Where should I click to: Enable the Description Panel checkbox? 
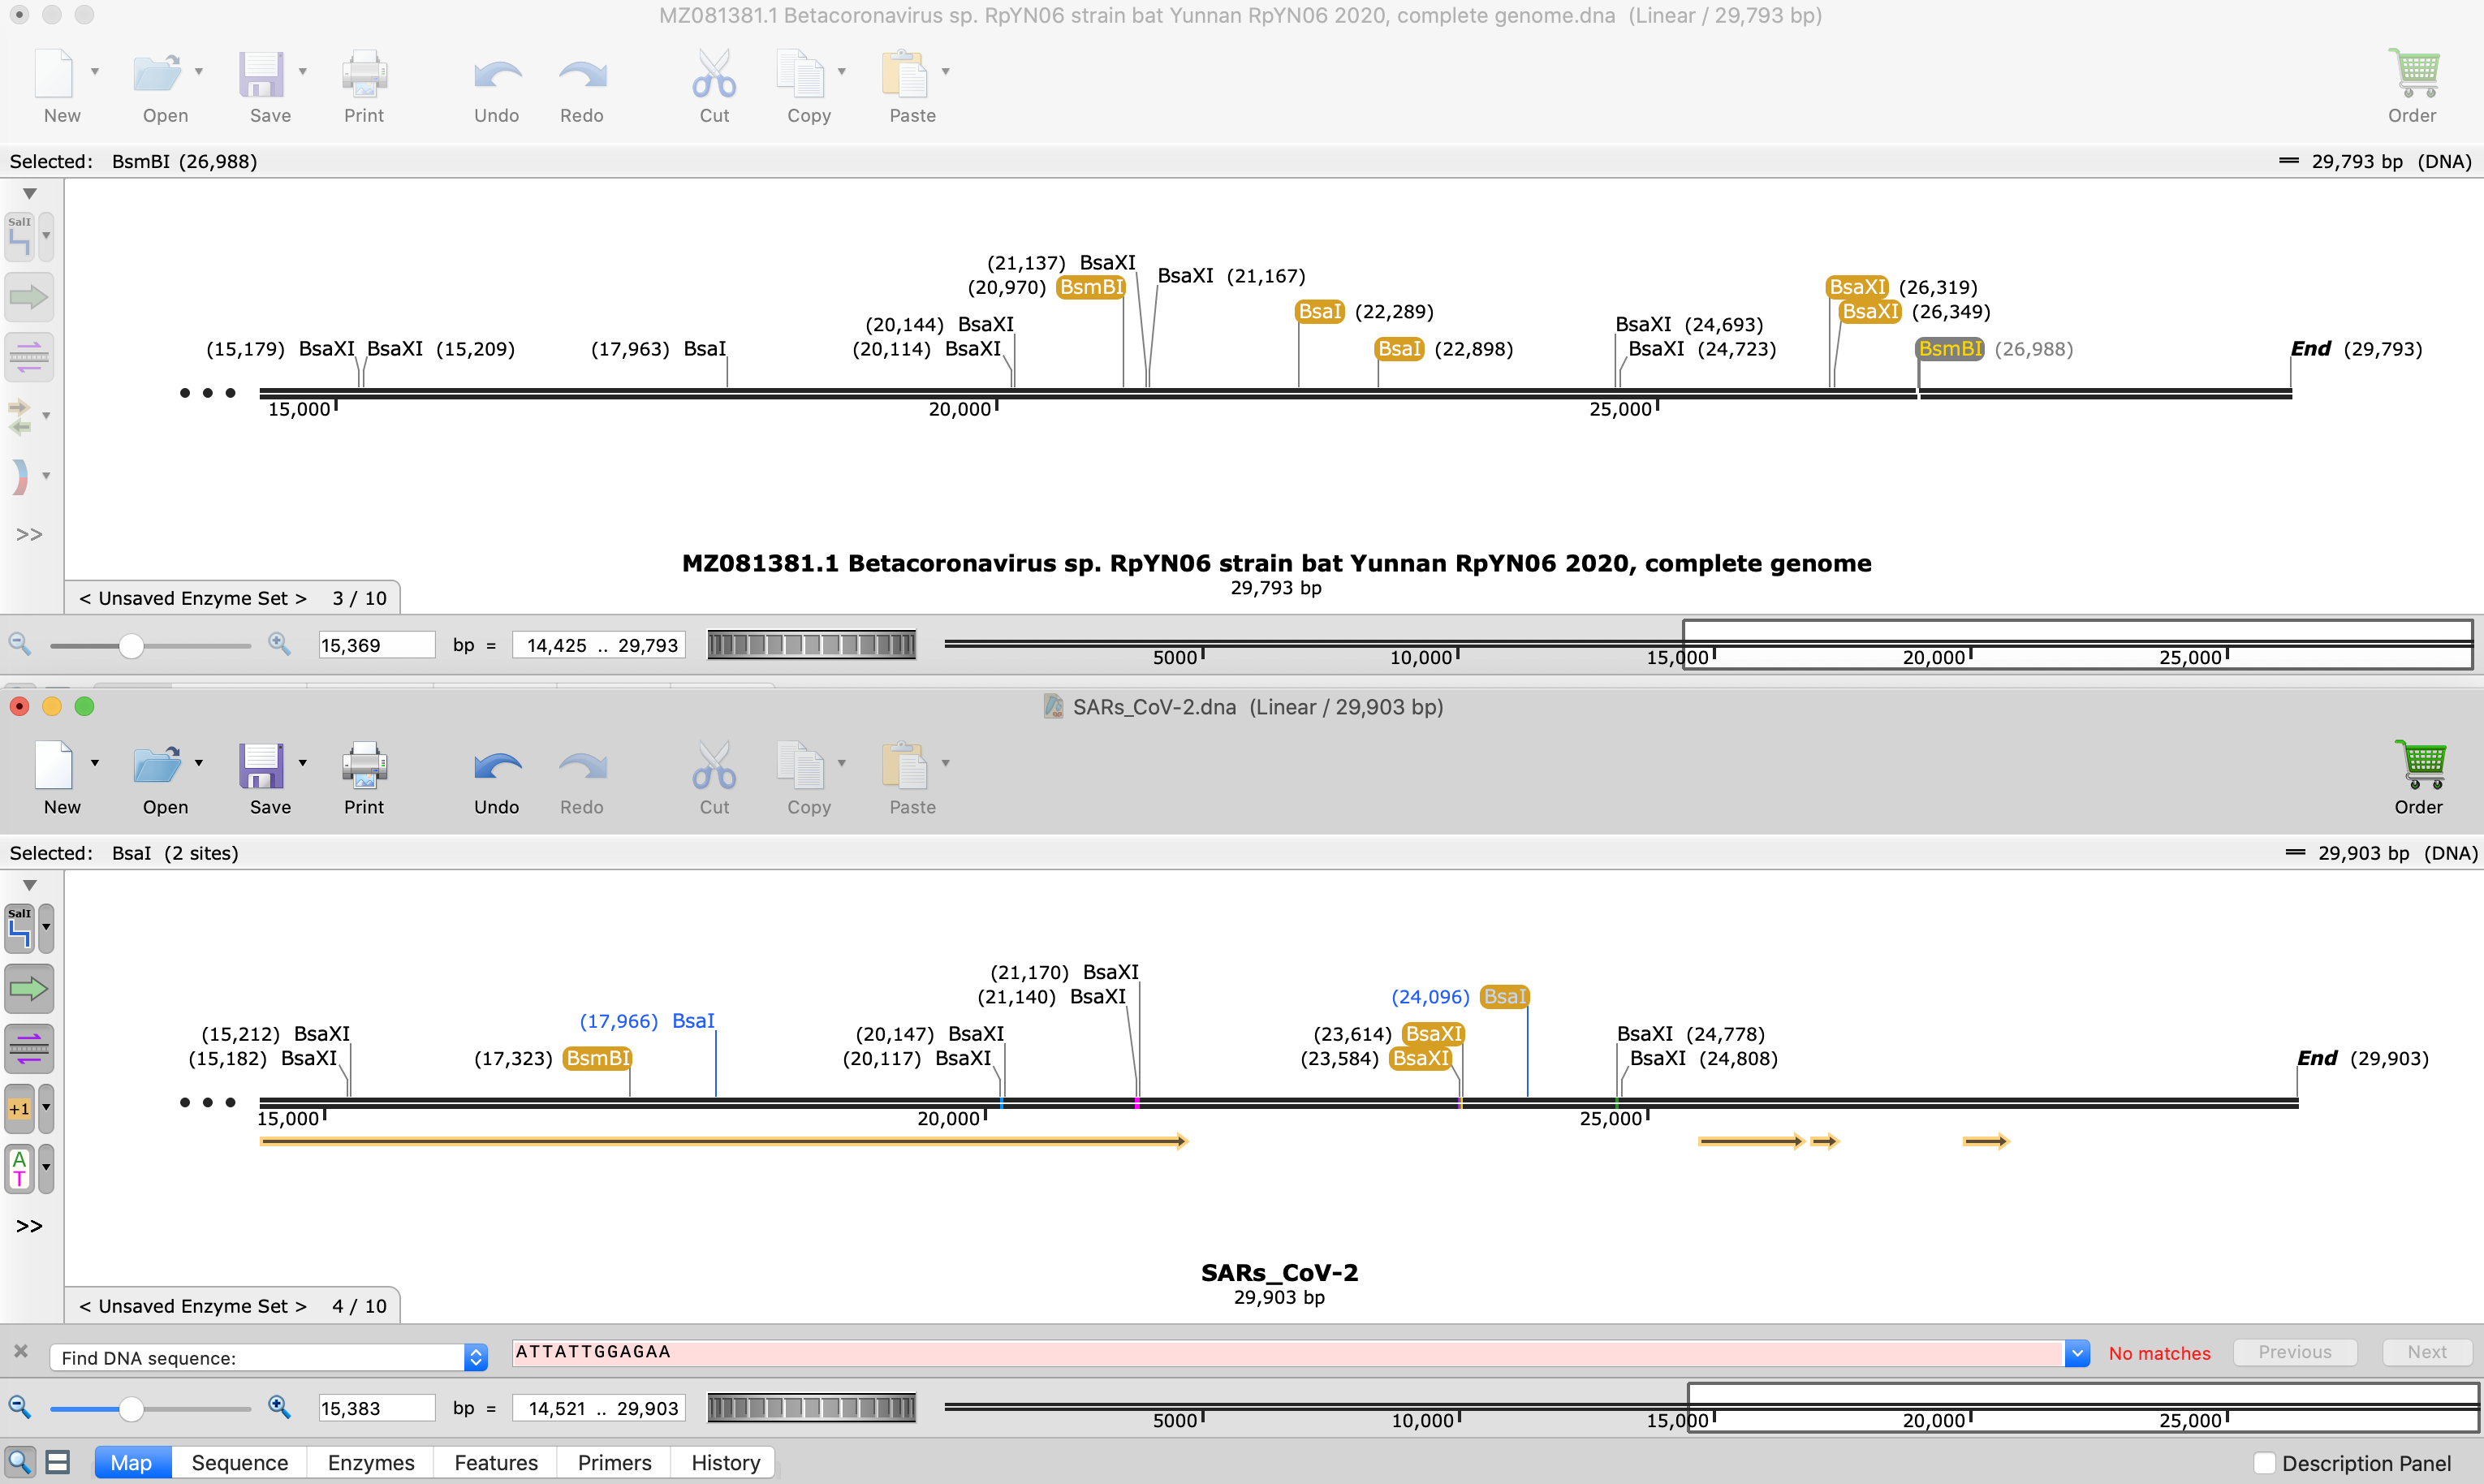(2265, 1463)
